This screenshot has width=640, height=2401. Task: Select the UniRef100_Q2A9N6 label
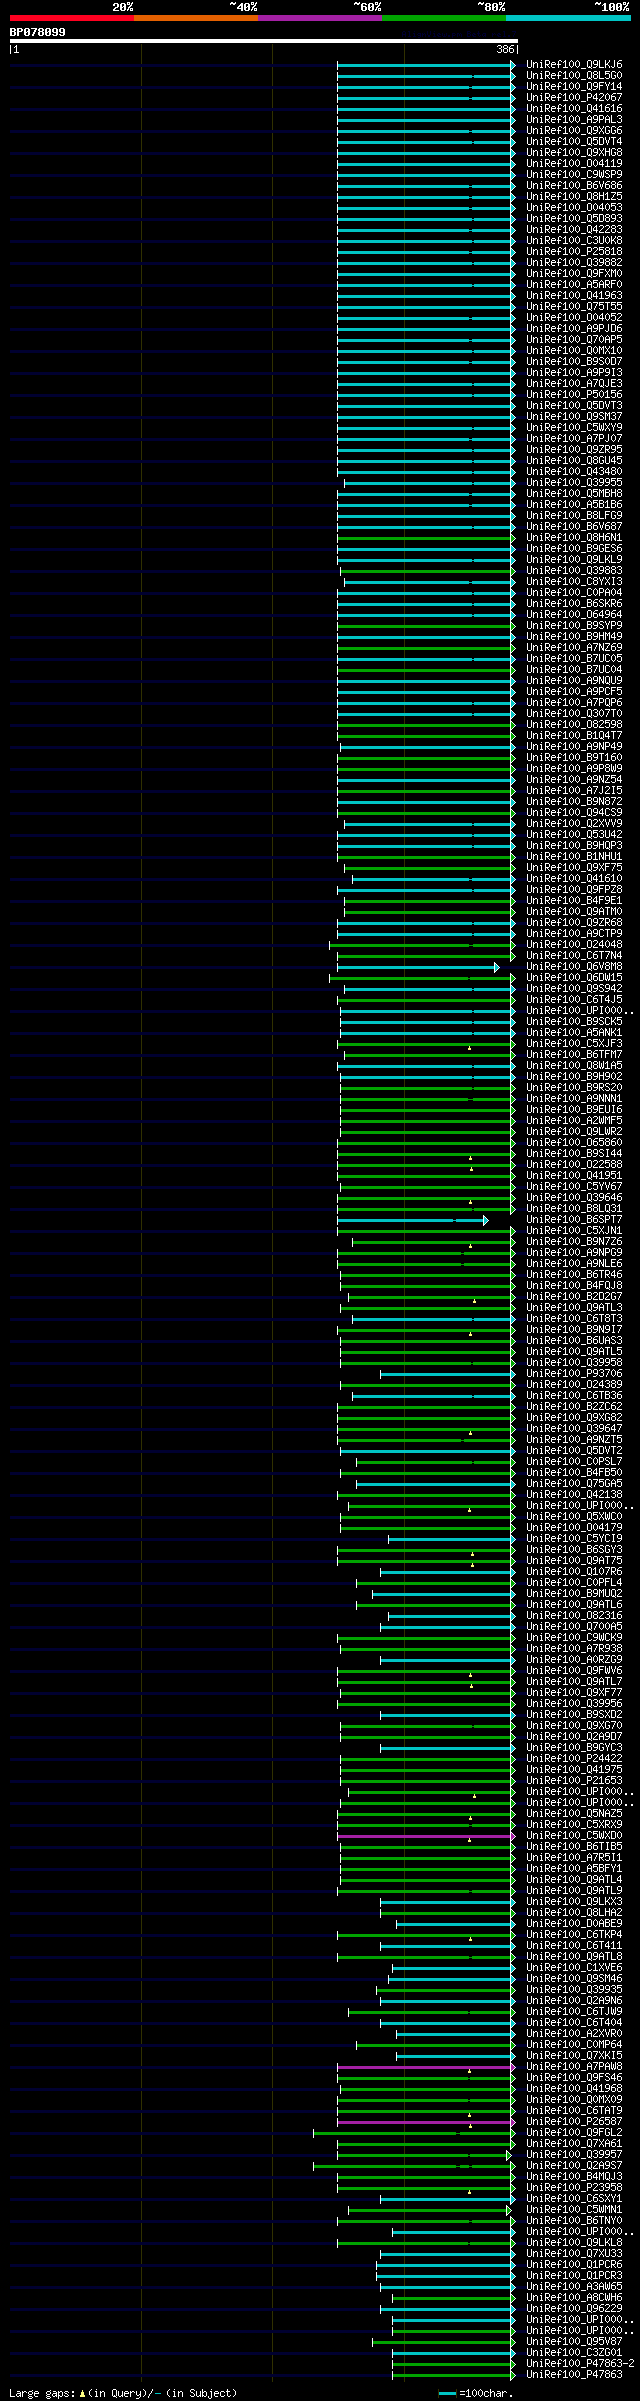574,2000
